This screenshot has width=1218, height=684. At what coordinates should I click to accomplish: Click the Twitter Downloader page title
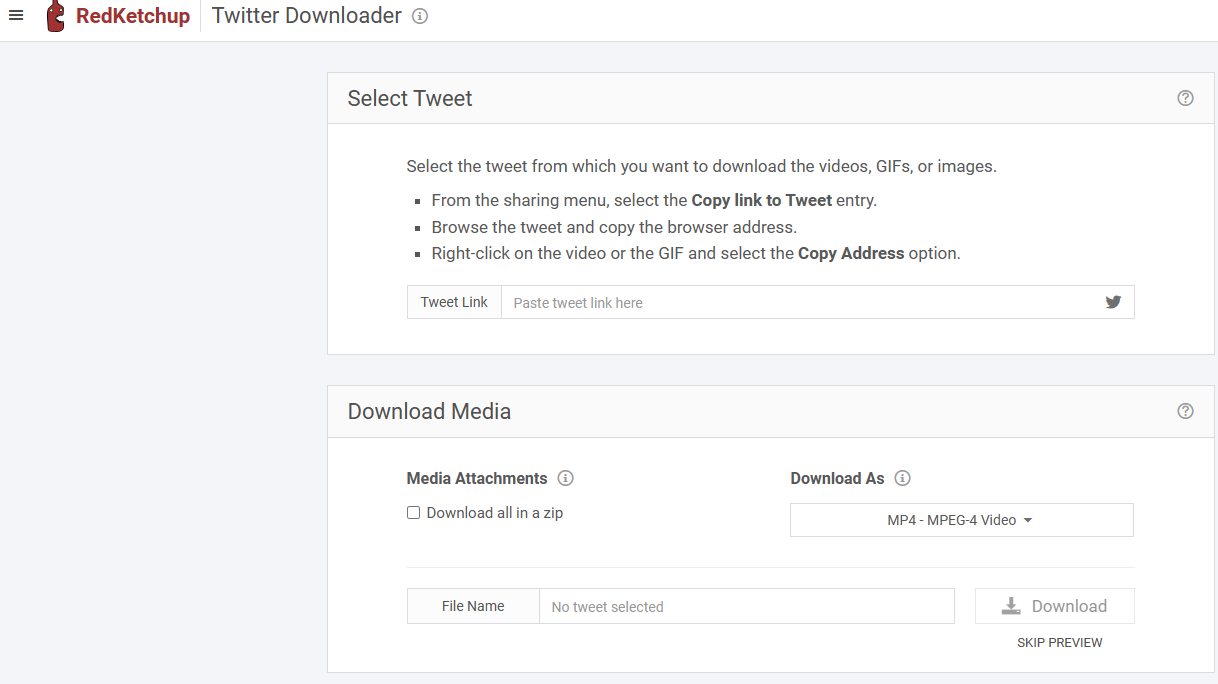click(x=307, y=16)
